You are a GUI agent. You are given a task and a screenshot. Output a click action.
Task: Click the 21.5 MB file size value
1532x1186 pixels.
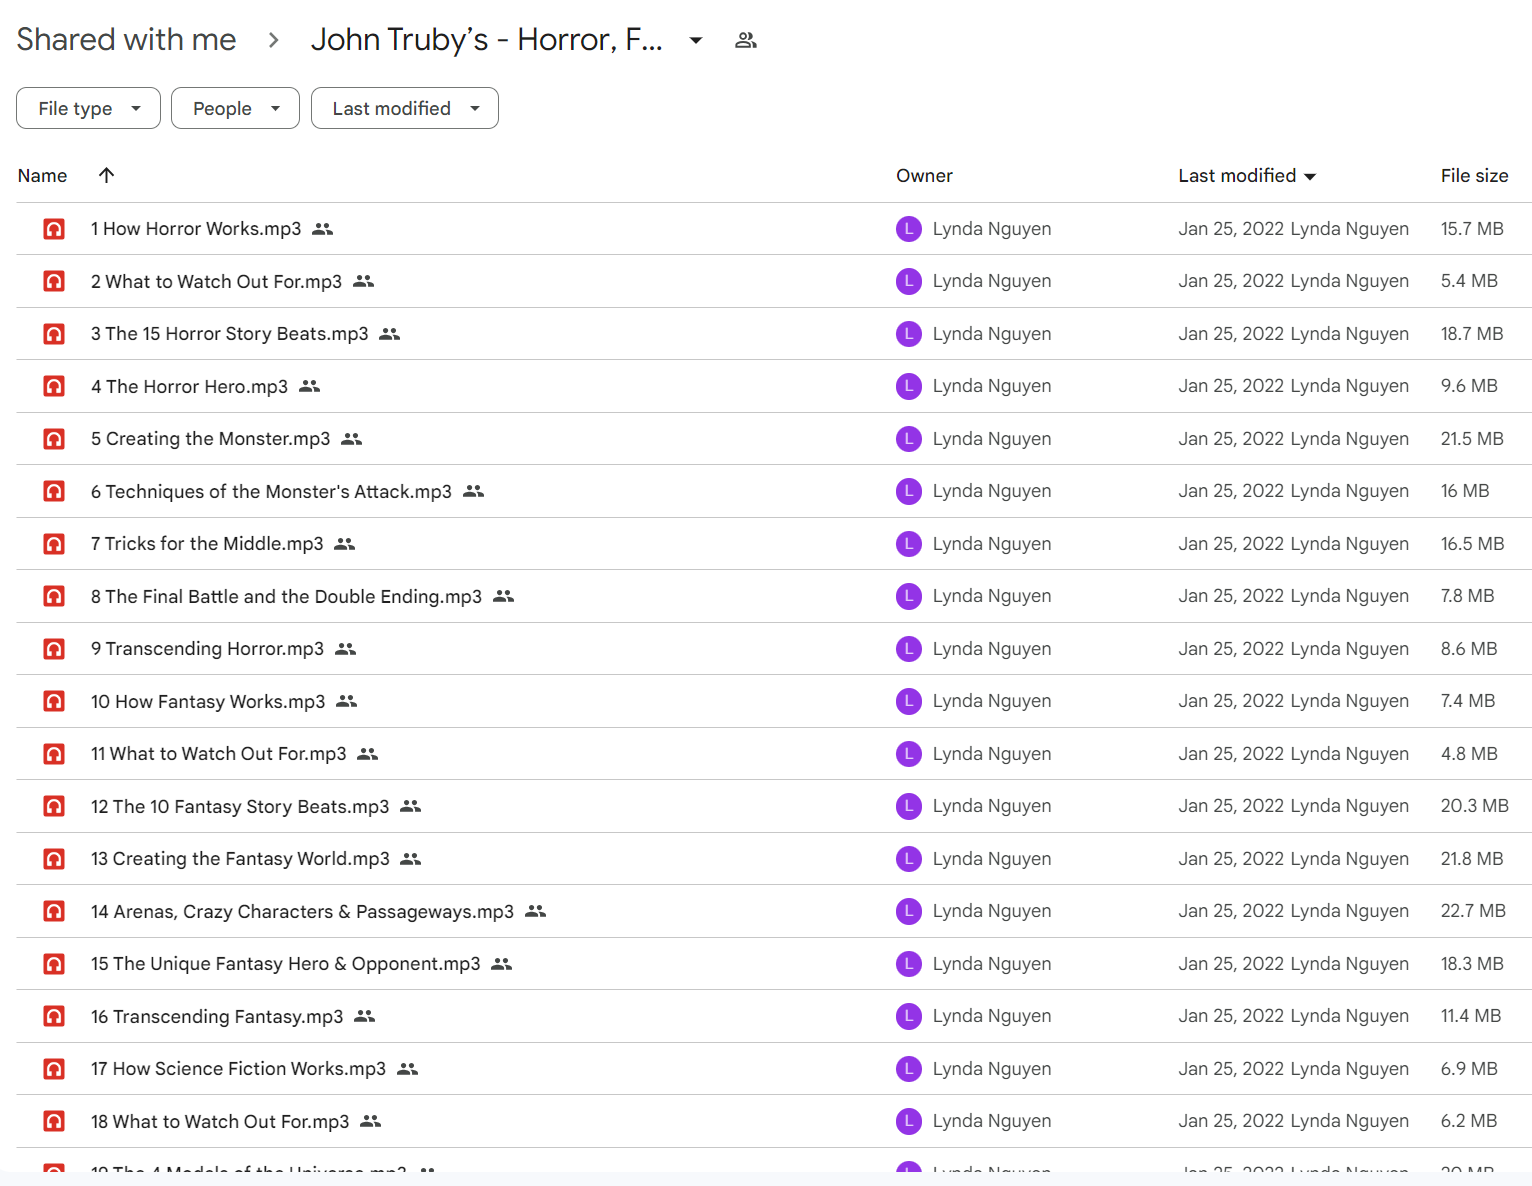click(x=1472, y=439)
